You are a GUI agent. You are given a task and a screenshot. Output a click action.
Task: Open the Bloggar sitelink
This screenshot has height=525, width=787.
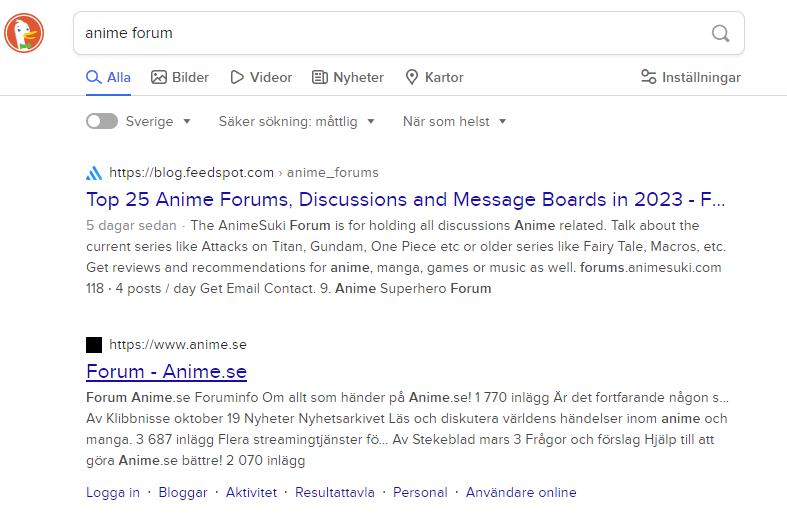[x=183, y=492]
